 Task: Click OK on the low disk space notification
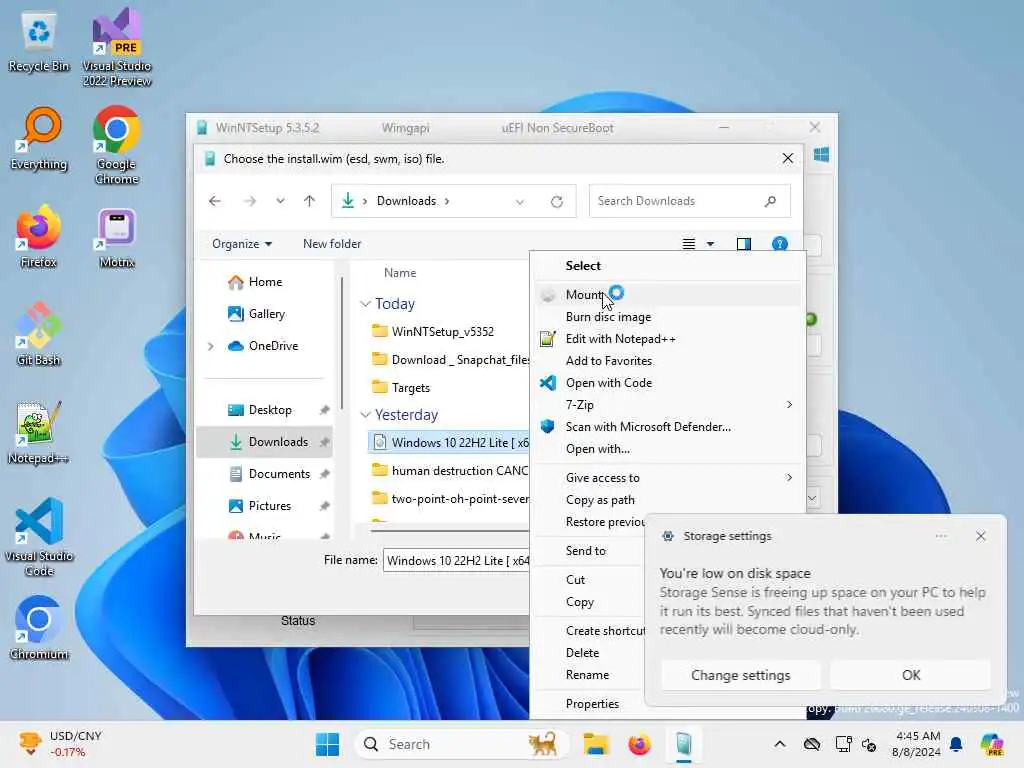tap(910, 675)
